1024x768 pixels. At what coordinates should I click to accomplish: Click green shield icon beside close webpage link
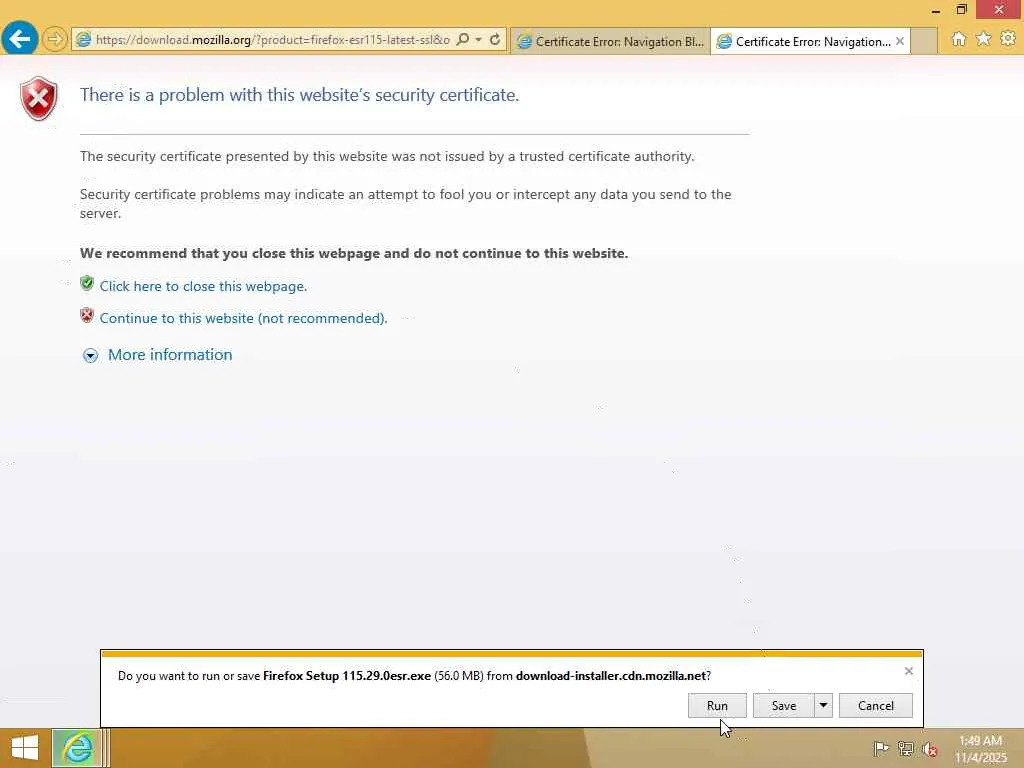tap(87, 283)
